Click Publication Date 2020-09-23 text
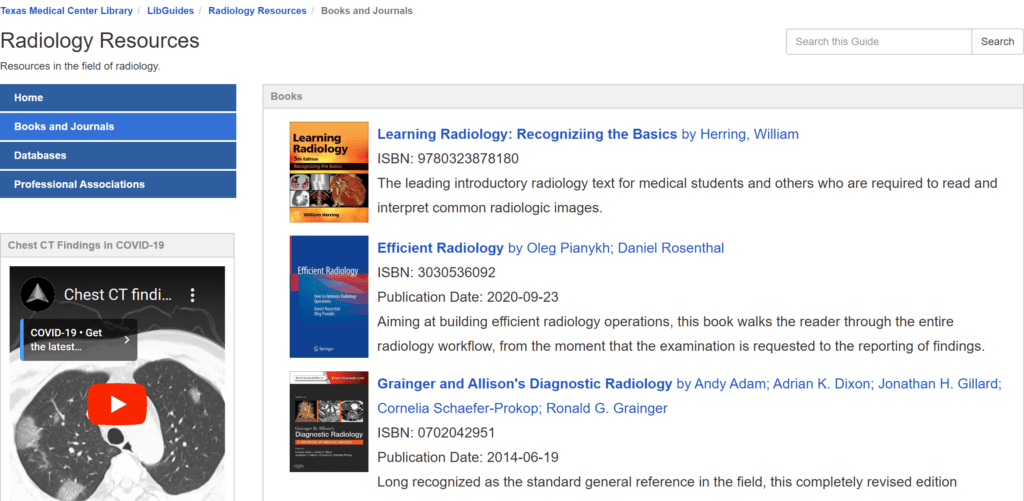The height and width of the screenshot is (501, 1024). pyautogui.click(x=468, y=297)
